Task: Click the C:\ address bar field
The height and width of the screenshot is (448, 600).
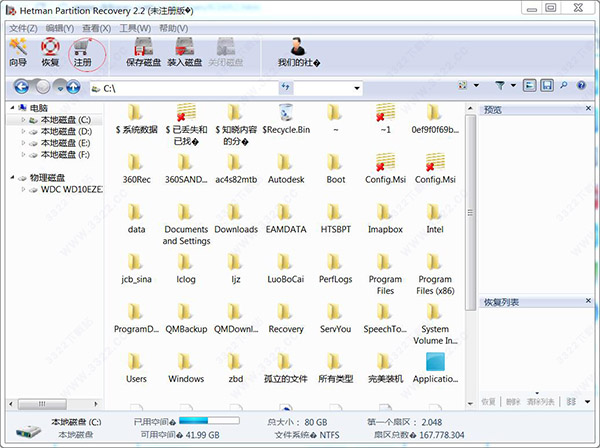Action: tap(184, 88)
